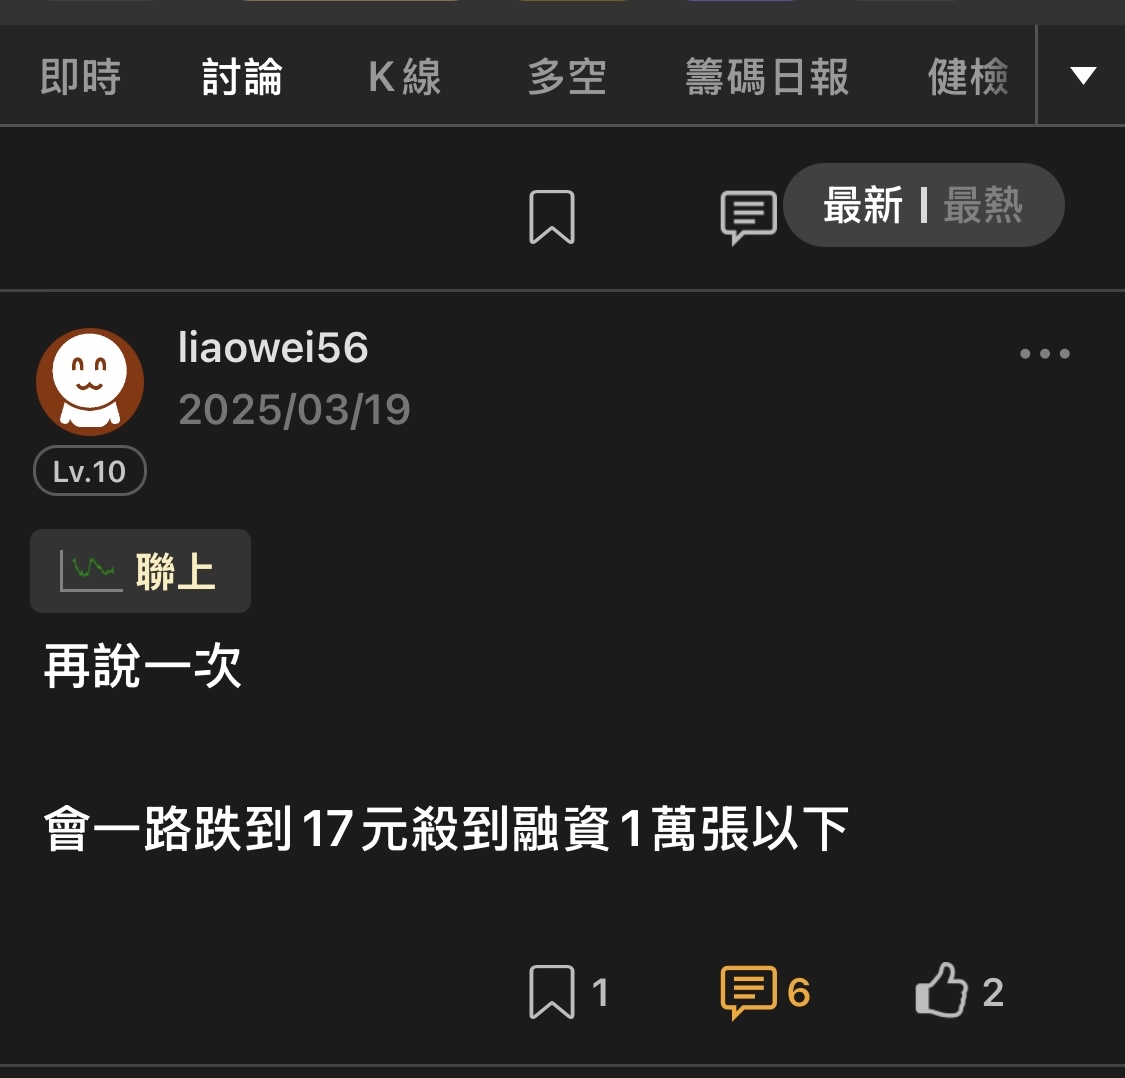Image resolution: width=1125 pixels, height=1078 pixels.
Task: Like the post with the thumbs-up icon
Action: (x=941, y=990)
